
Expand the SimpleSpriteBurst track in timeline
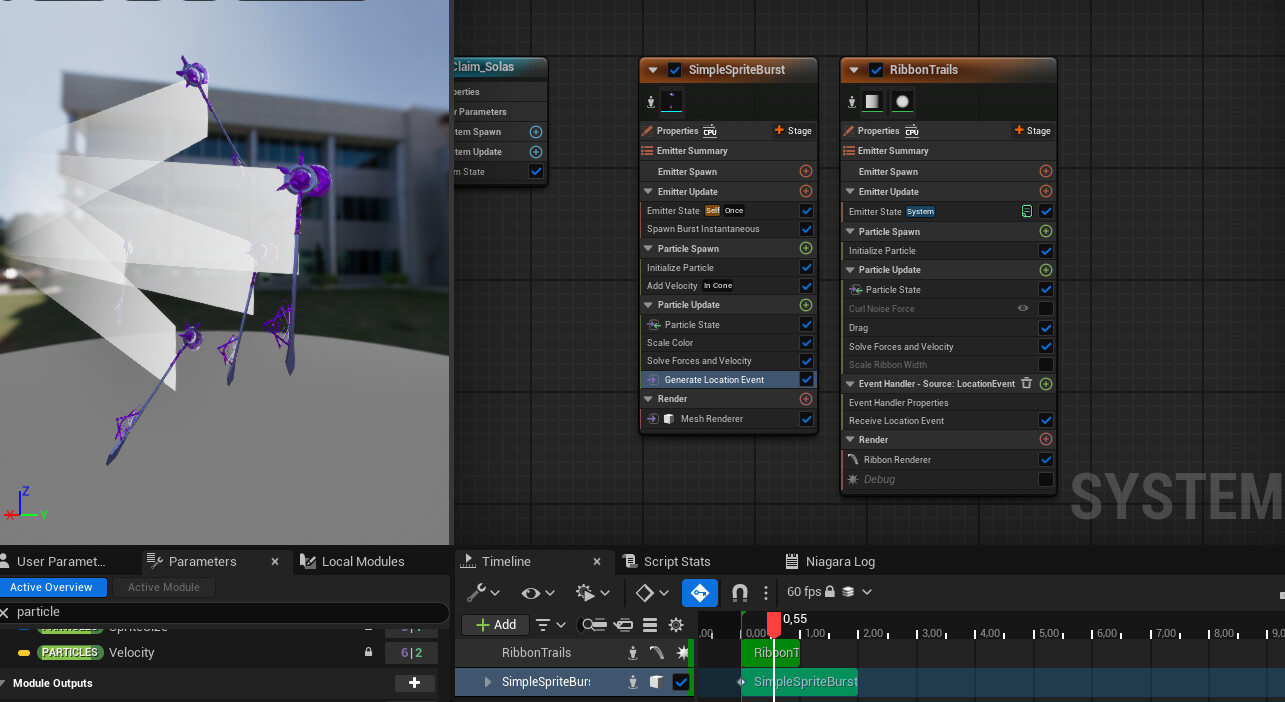pos(488,682)
